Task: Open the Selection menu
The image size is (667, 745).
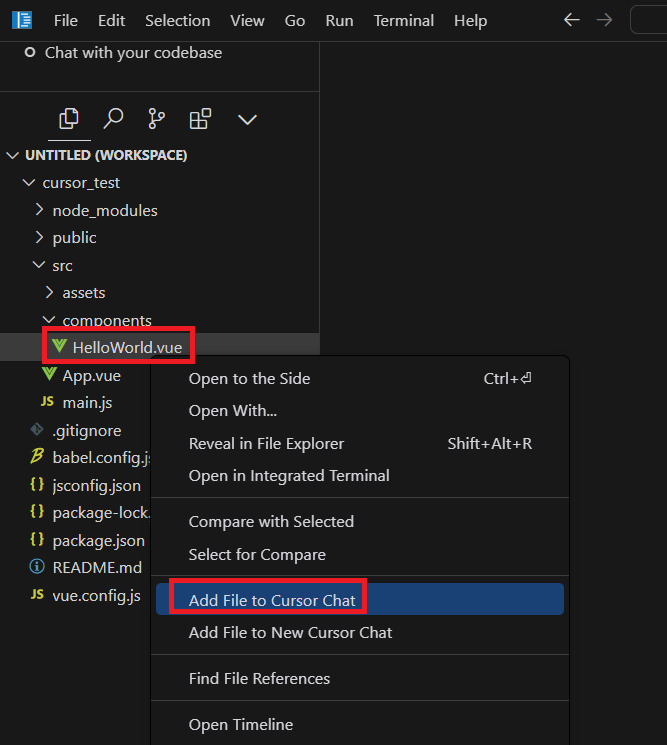Action: [178, 21]
